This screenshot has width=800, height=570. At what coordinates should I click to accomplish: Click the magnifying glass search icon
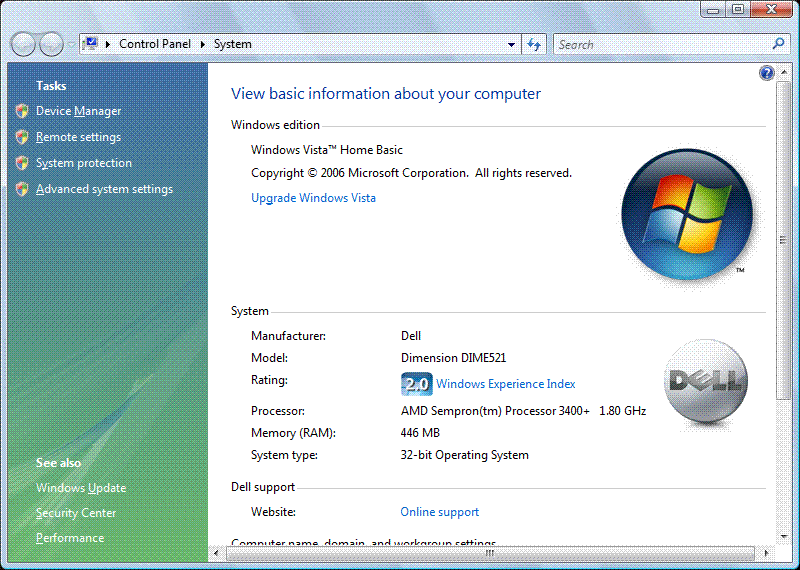[779, 44]
